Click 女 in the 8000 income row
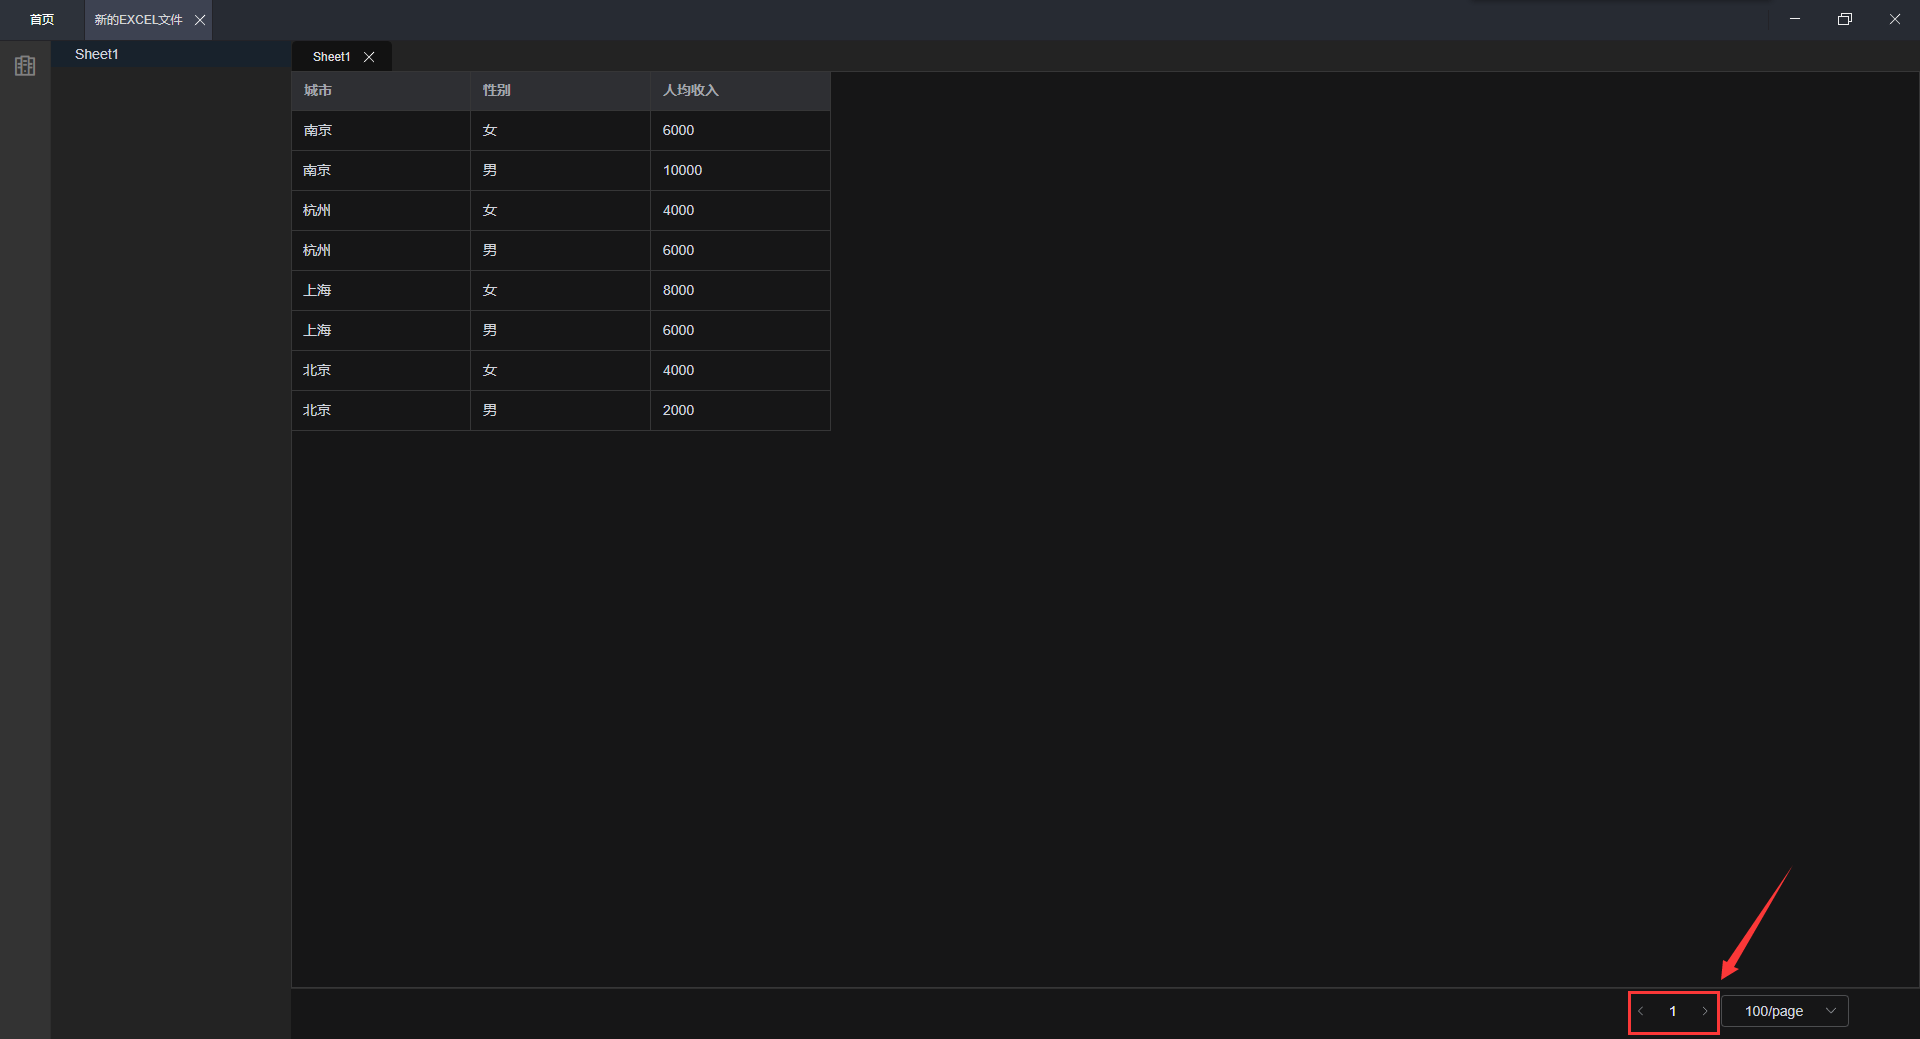This screenshot has height=1039, width=1920. (x=490, y=290)
